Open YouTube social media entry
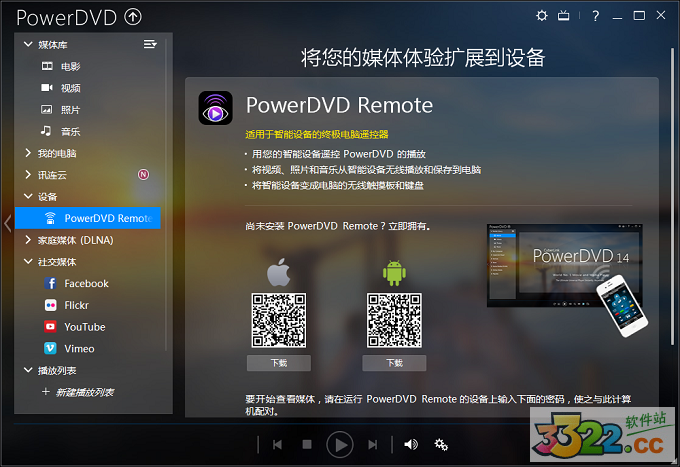The height and width of the screenshot is (467, 680). point(85,327)
